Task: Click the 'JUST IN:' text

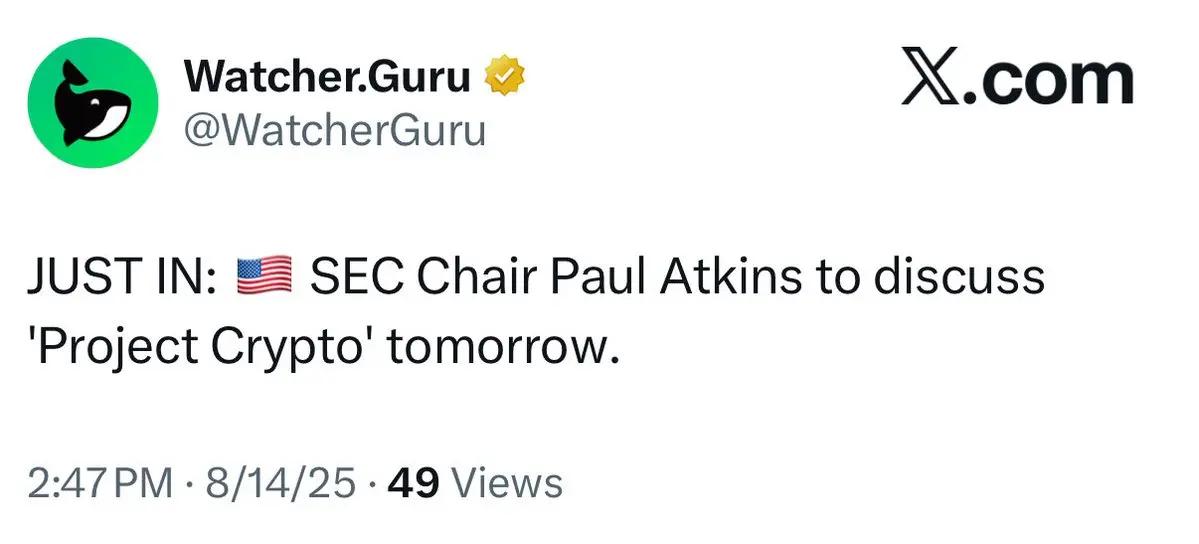Action: 121,277
